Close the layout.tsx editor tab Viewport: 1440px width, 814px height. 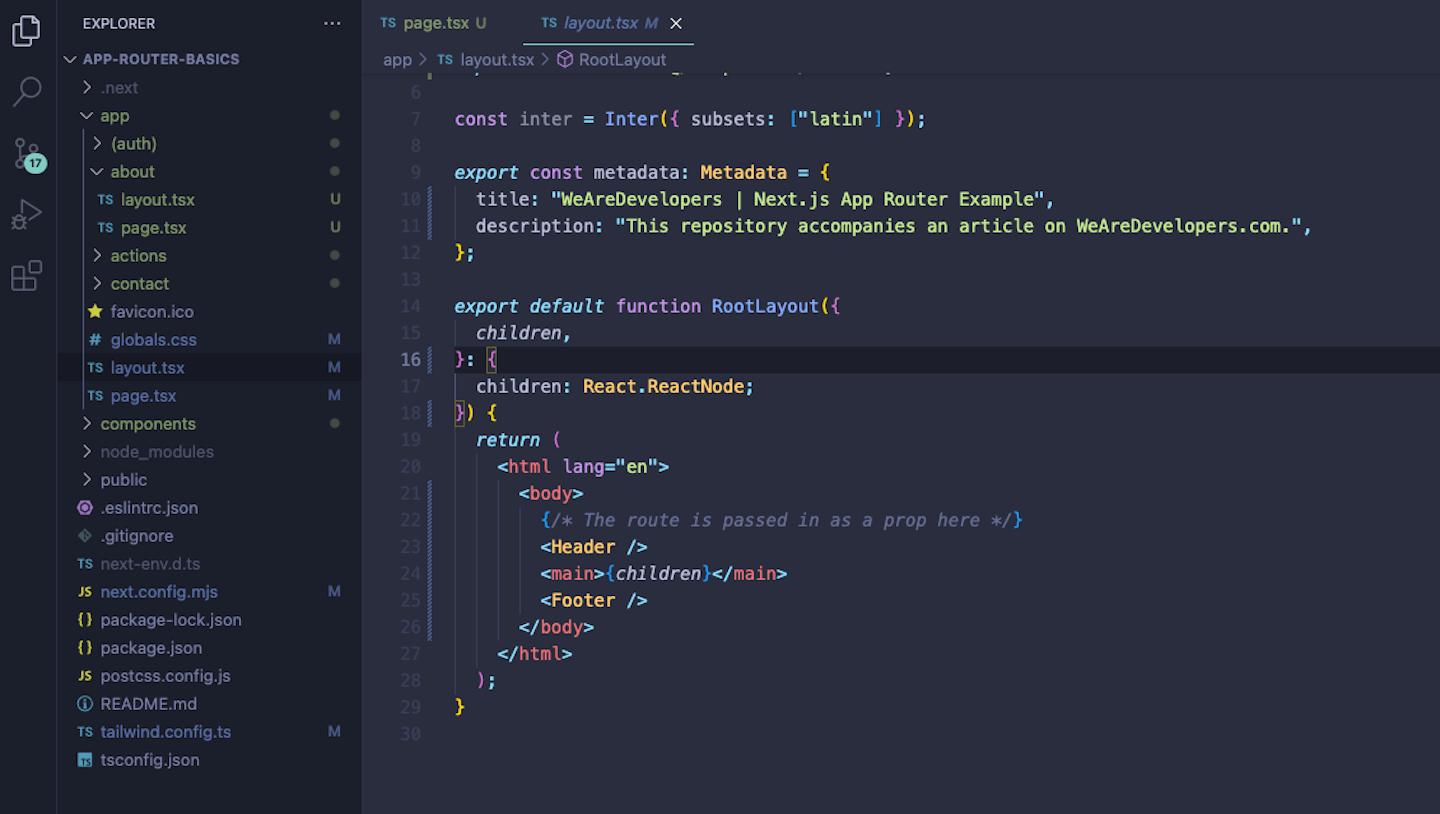coord(676,23)
